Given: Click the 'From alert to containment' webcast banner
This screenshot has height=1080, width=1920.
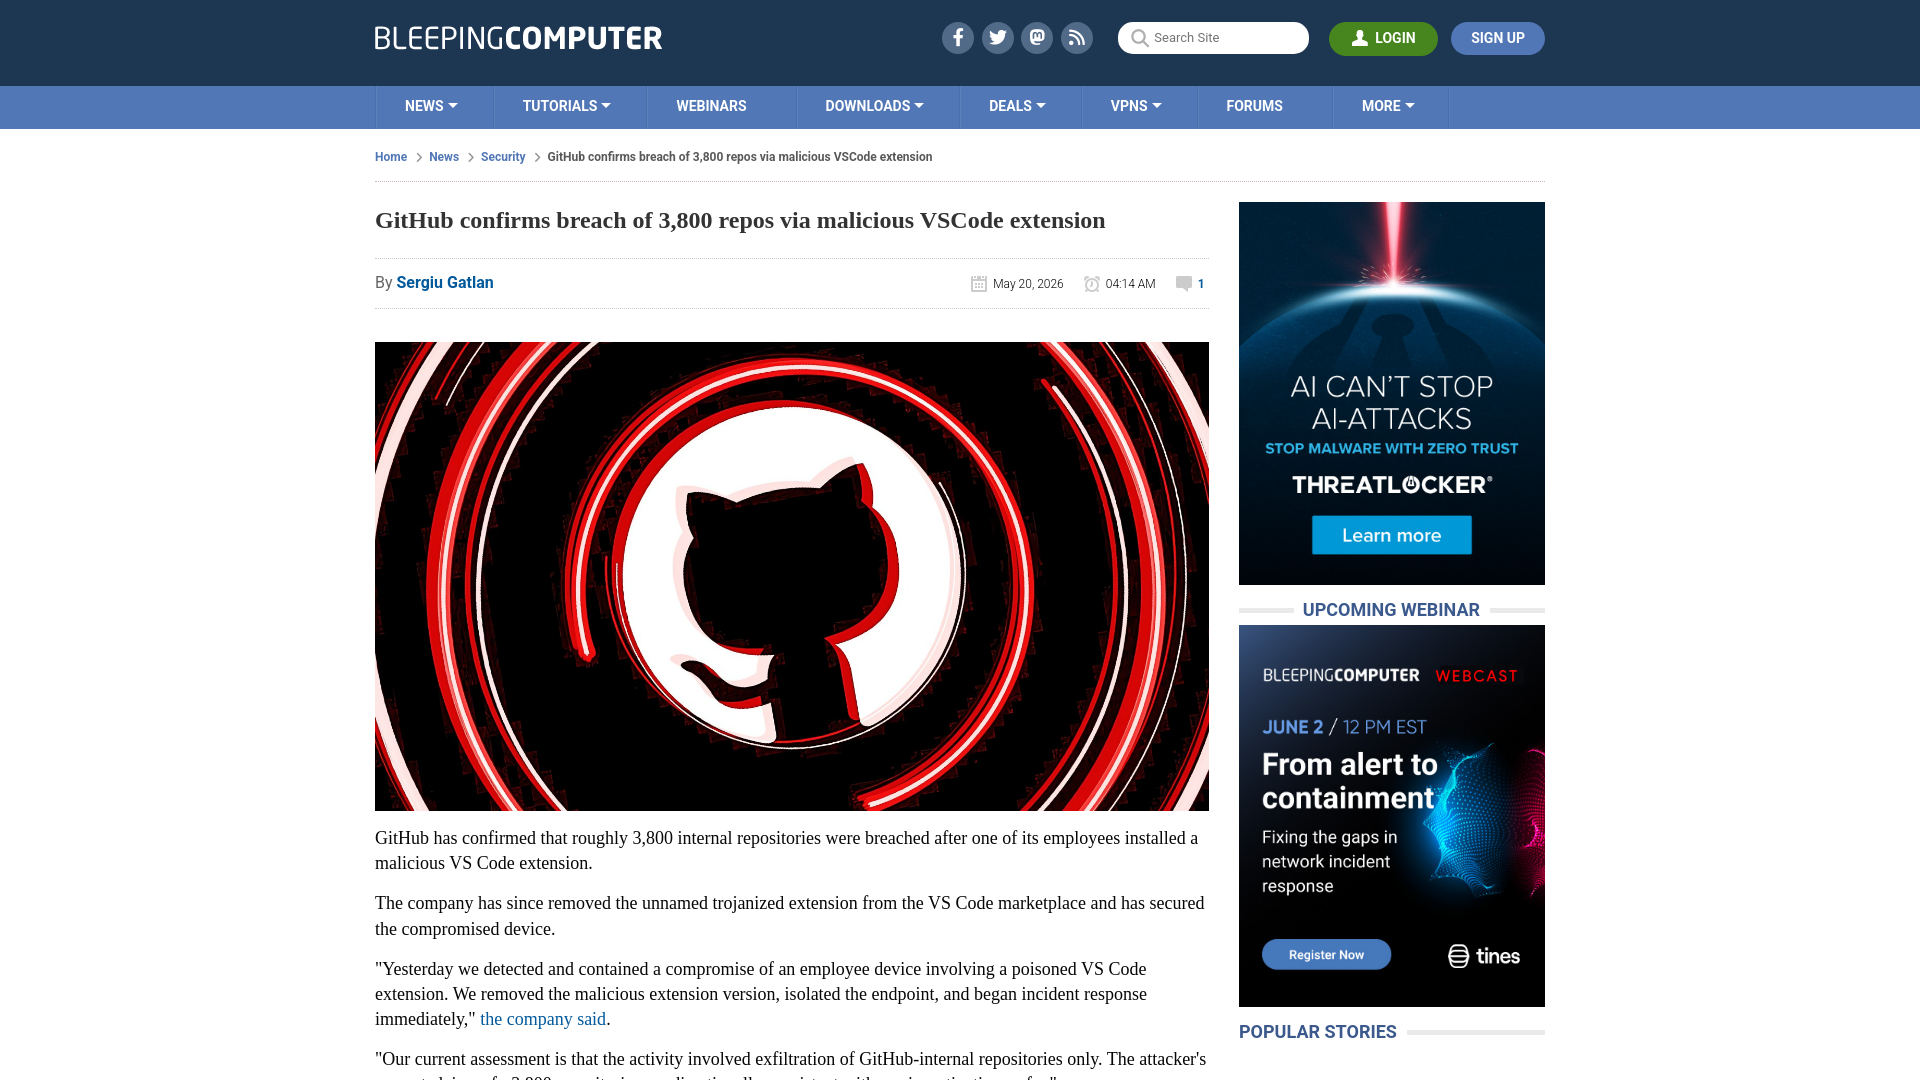Looking at the screenshot, I should point(1392,816).
